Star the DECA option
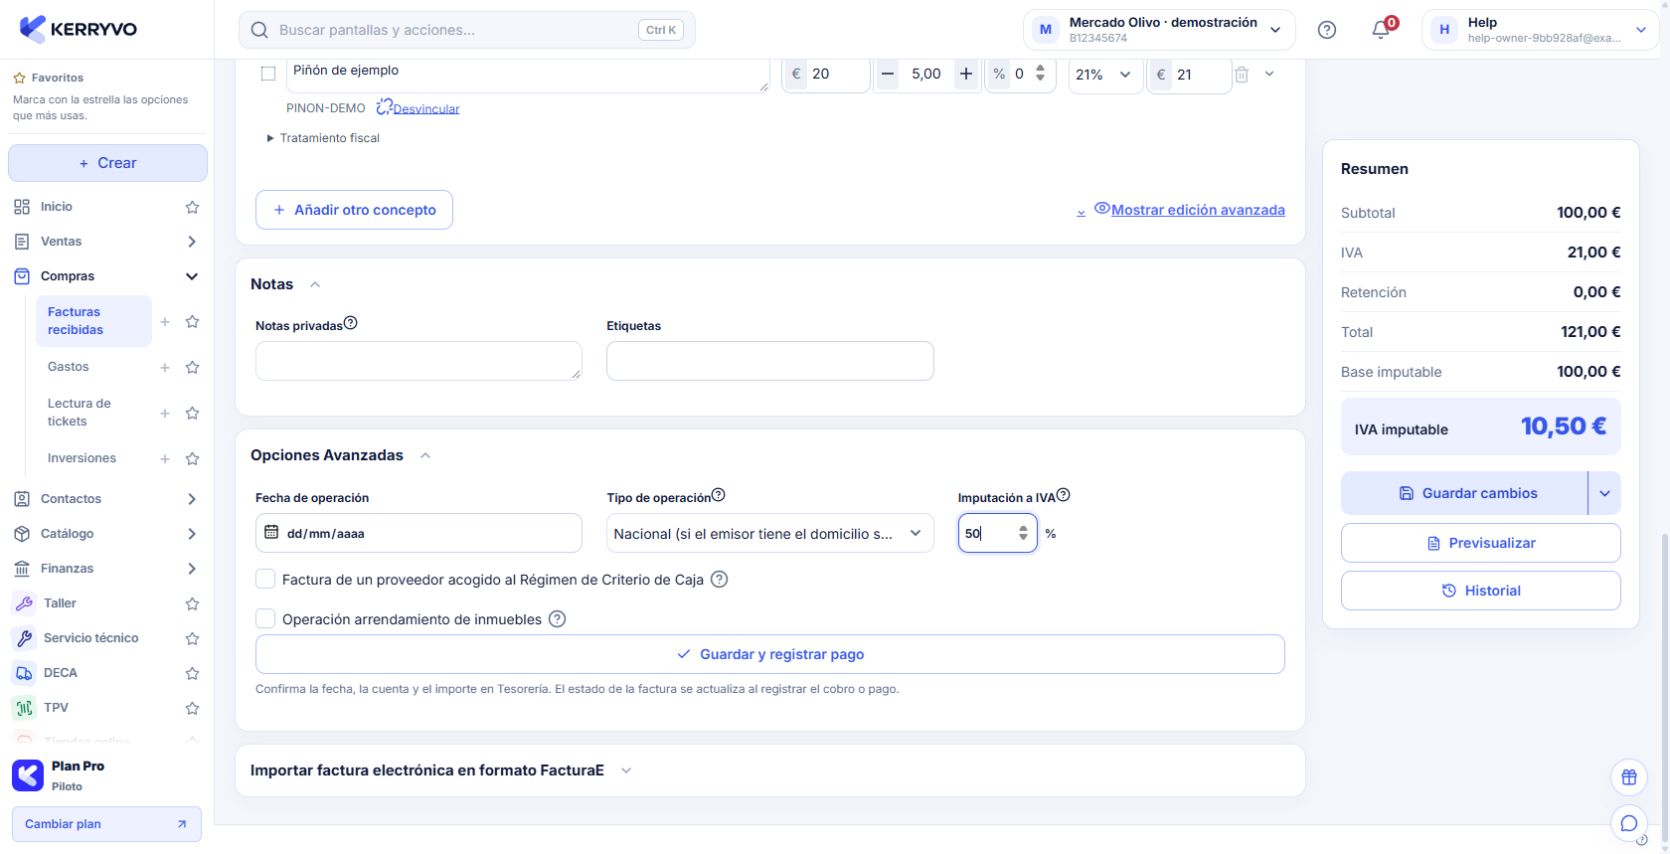The width and height of the screenshot is (1670, 854). (x=192, y=674)
